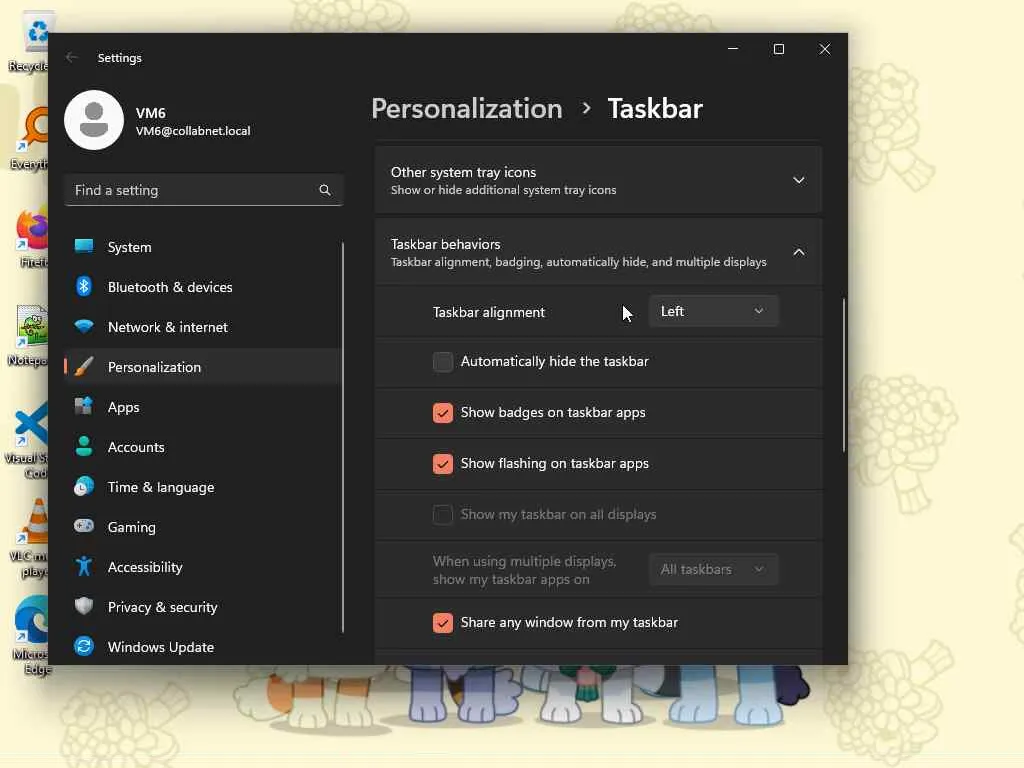
Task: Click the Apps icon in sidebar
Action: (x=84, y=406)
